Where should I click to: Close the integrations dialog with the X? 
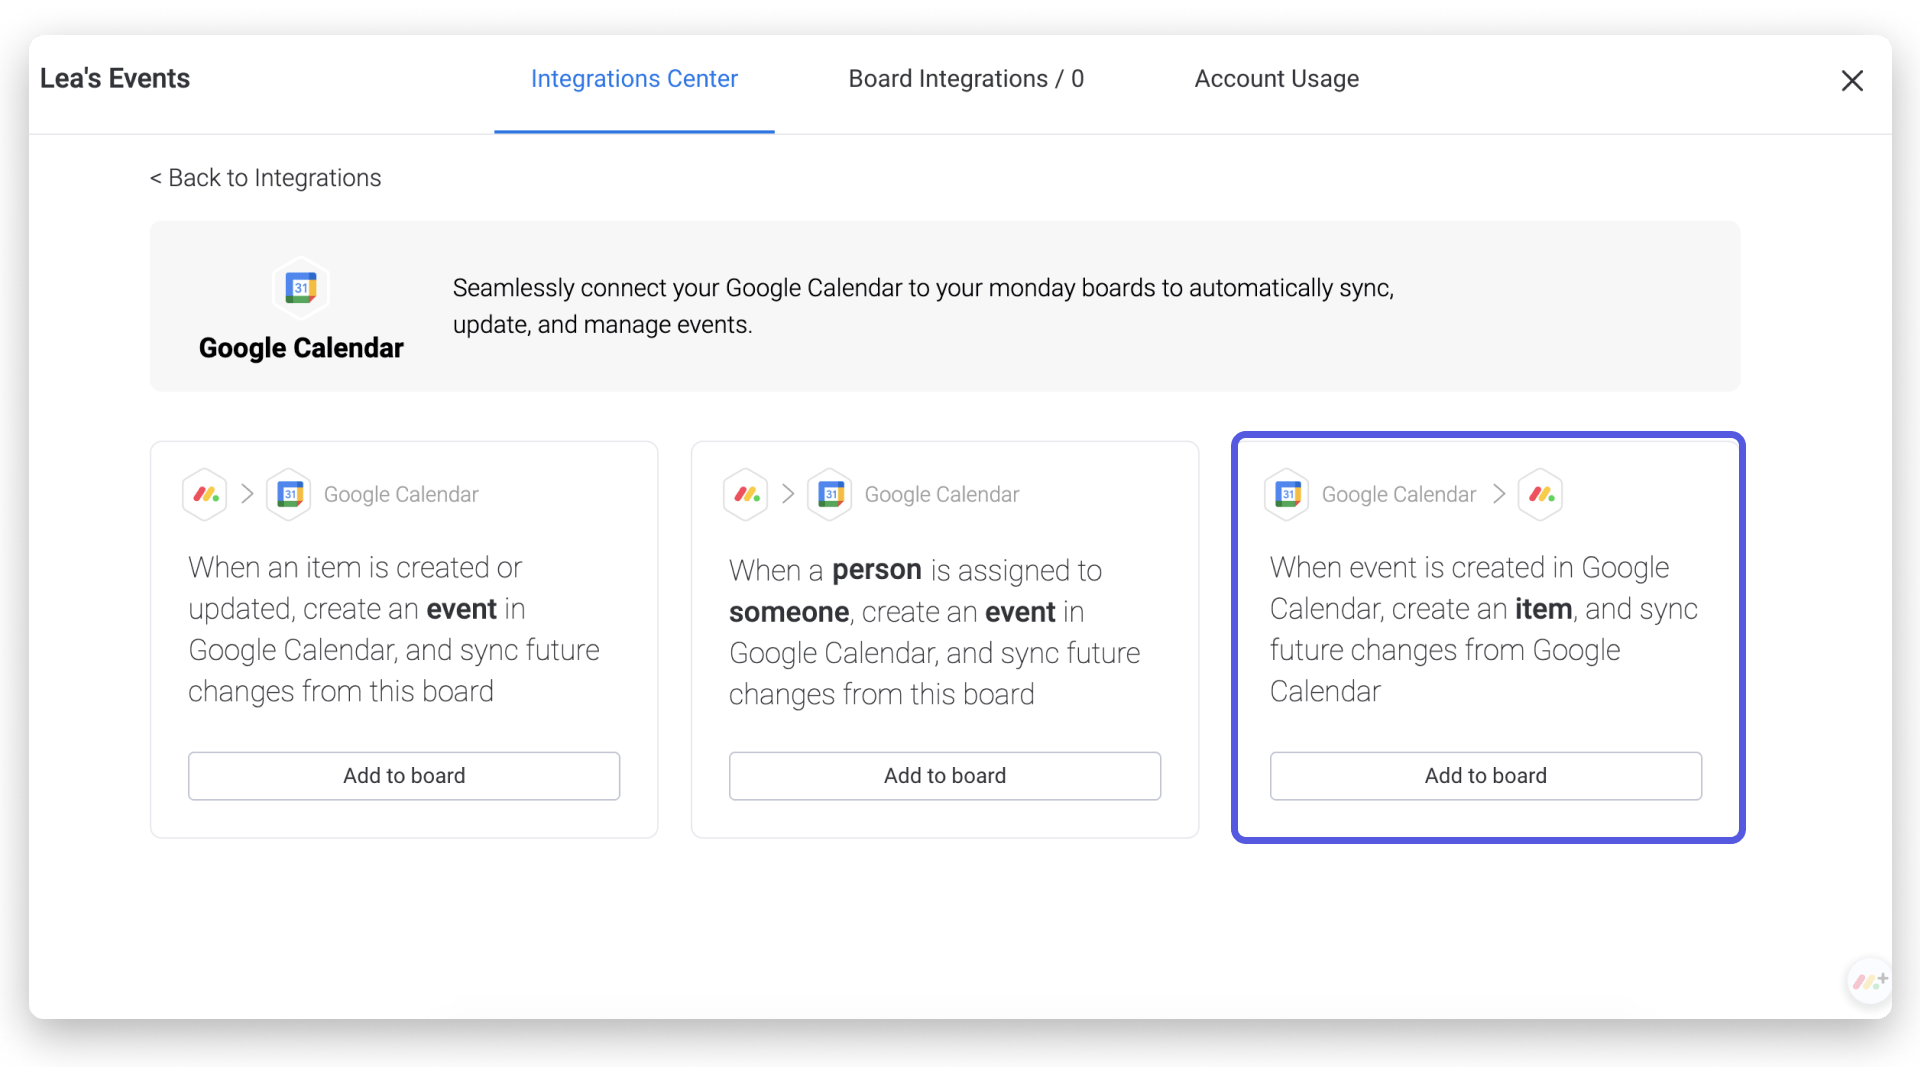point(1852,81)
